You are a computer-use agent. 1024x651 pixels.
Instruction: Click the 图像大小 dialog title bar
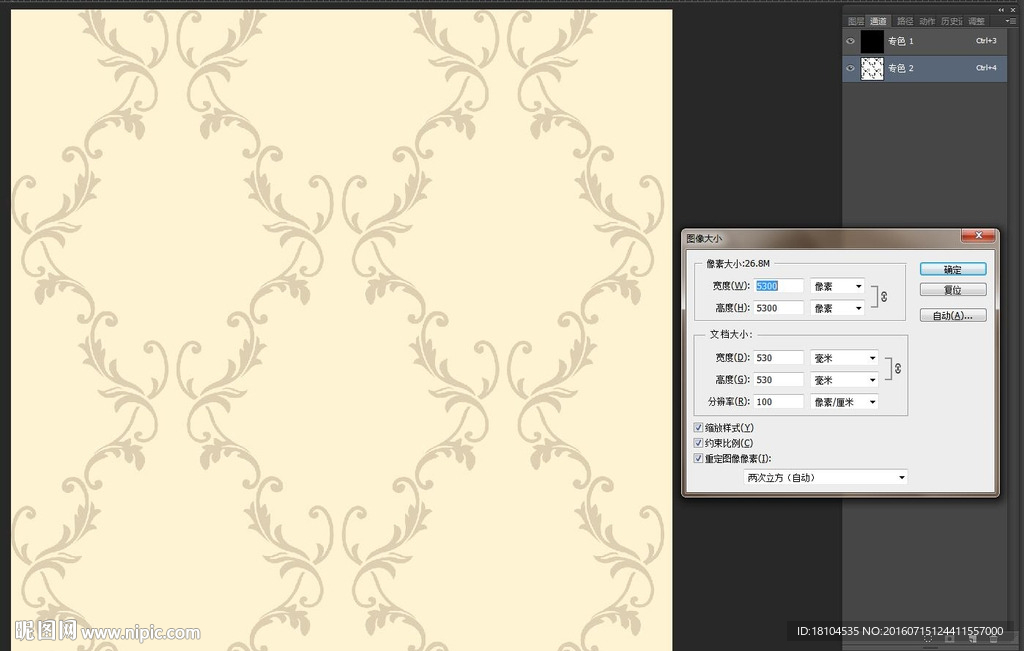point(822,238)
